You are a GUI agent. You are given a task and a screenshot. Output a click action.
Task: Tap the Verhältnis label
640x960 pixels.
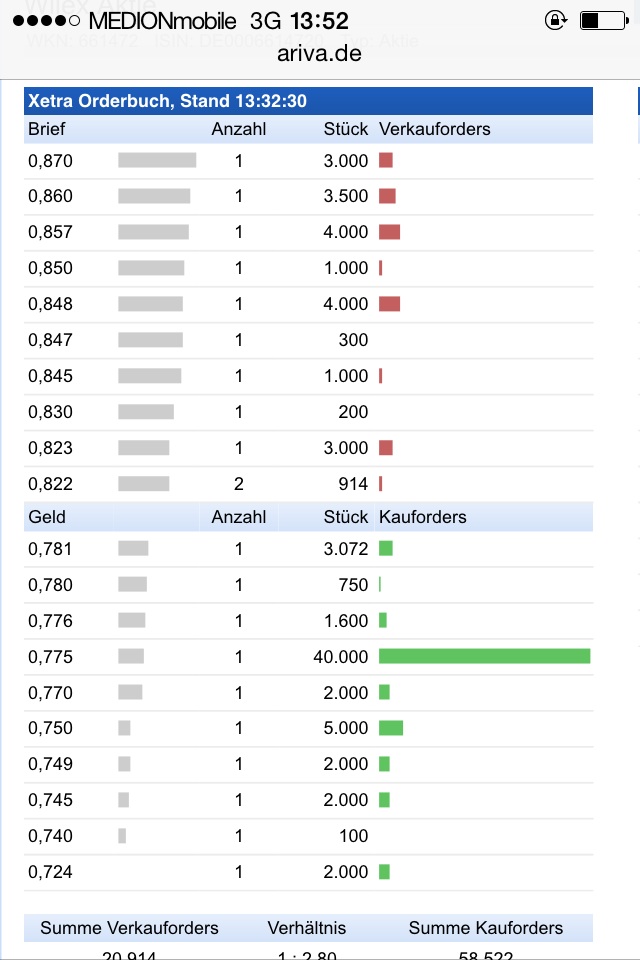pos(309,928)
